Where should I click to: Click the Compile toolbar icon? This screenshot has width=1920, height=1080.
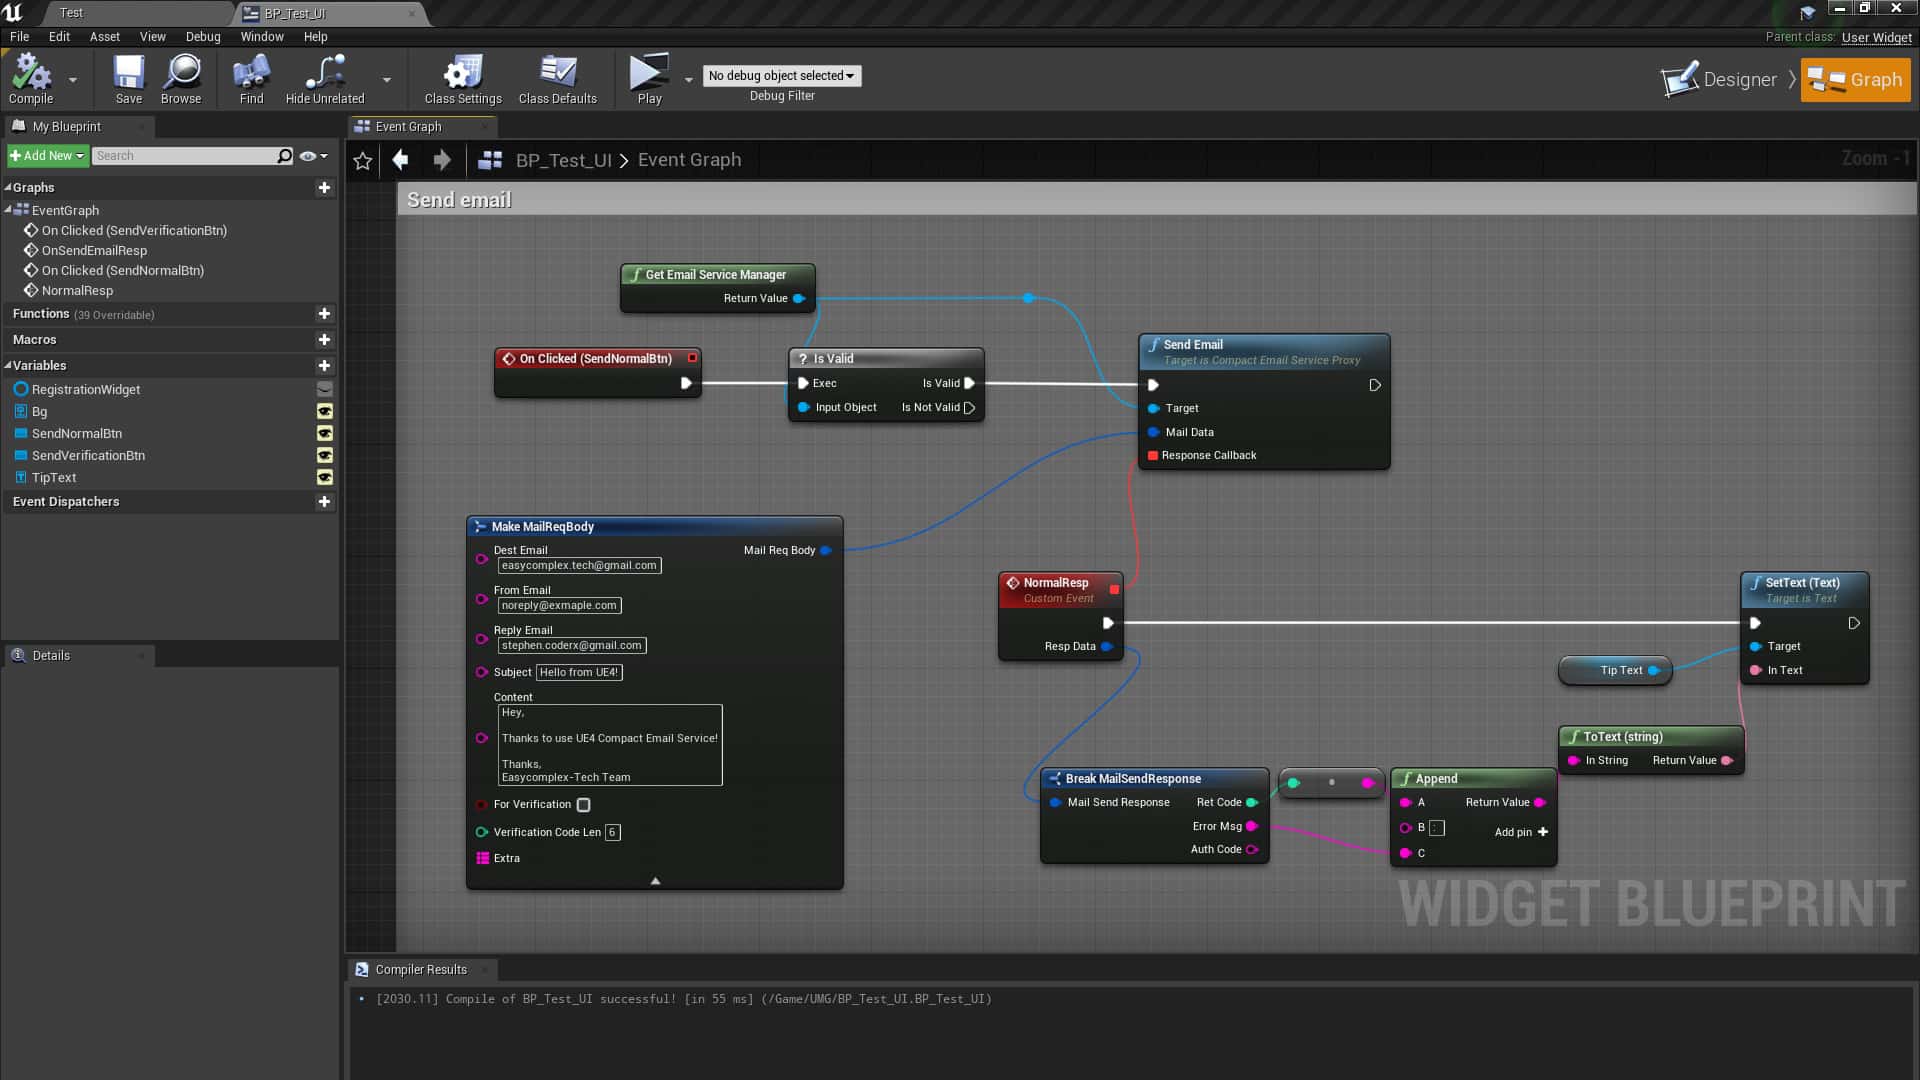pyautogui.click(x=31, y=78)
